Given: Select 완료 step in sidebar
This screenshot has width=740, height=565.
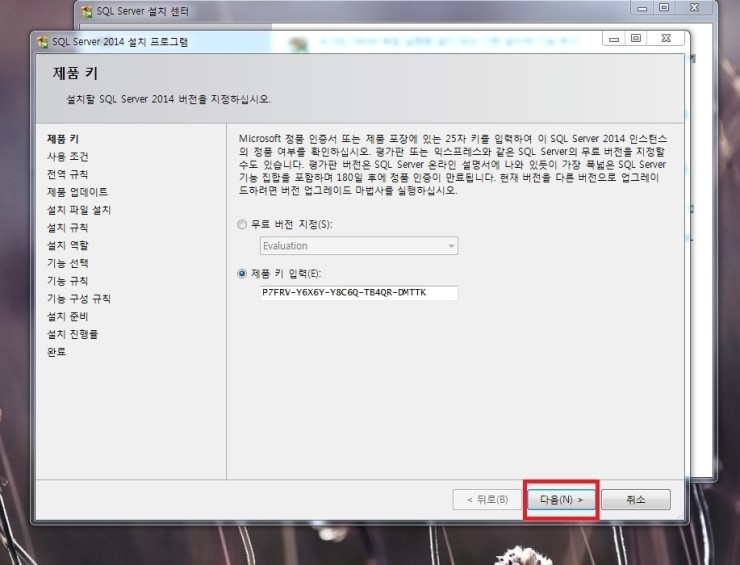Looking at the screenshot, I should 57,352.
